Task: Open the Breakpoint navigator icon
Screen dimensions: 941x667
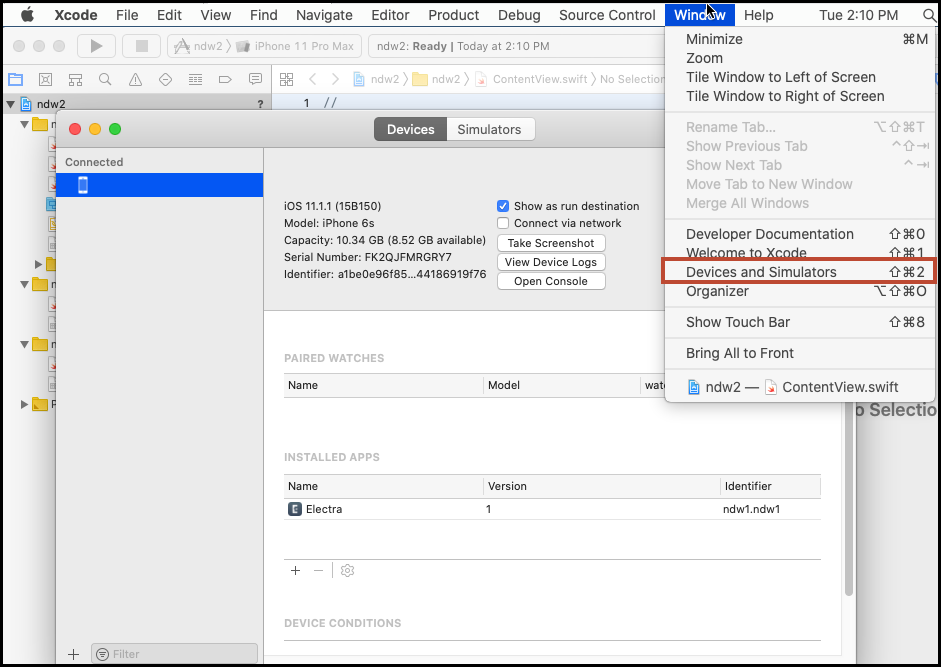Action: 225,79
